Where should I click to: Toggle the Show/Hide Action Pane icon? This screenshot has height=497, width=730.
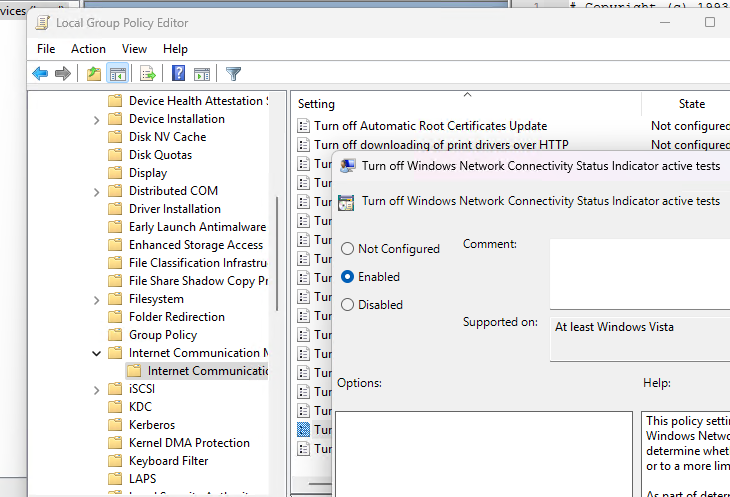[x=201, y=73]
